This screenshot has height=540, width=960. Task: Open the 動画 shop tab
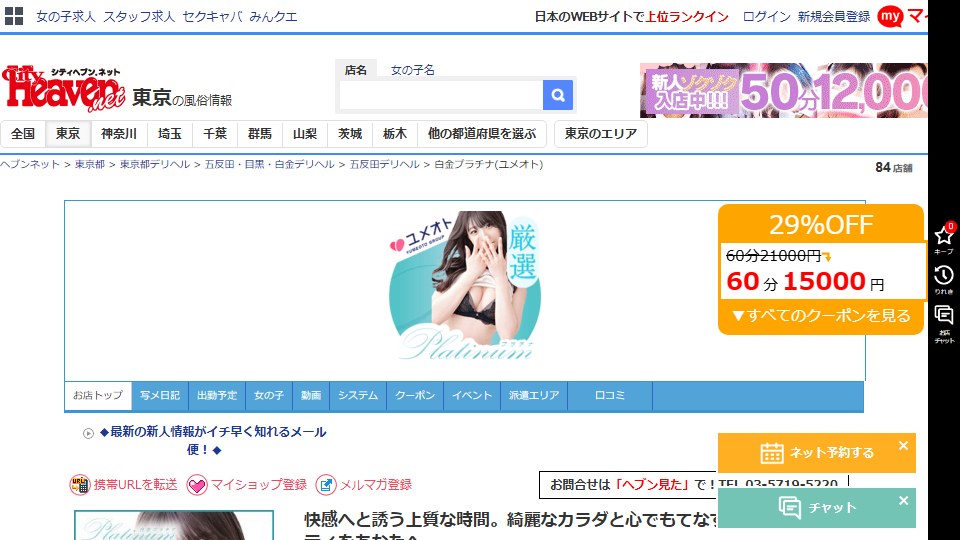tap(311, 396)
